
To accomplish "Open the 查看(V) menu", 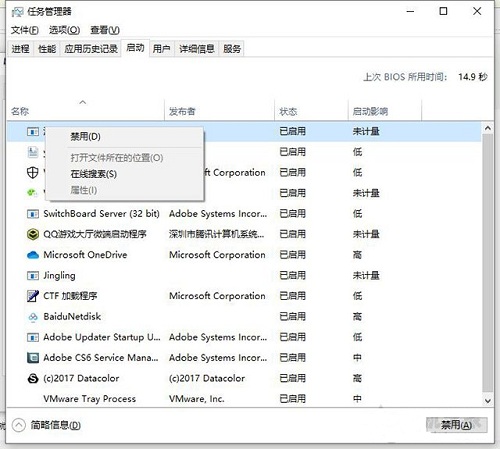I will (105, 30).
